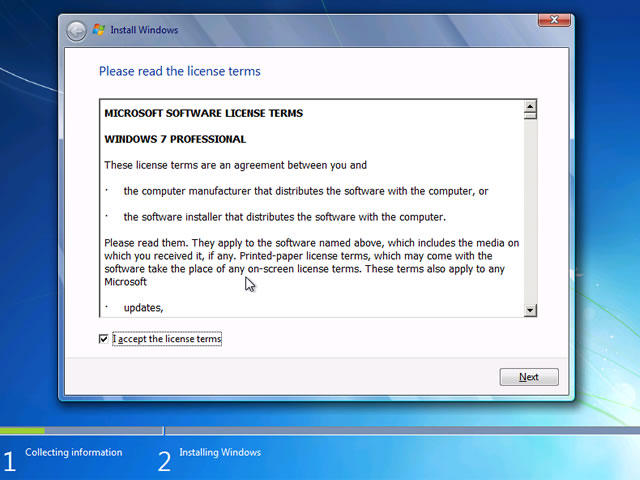Click the "Install Windows" window title
Screen dimensions: 640x480
(x=144, y=30)
